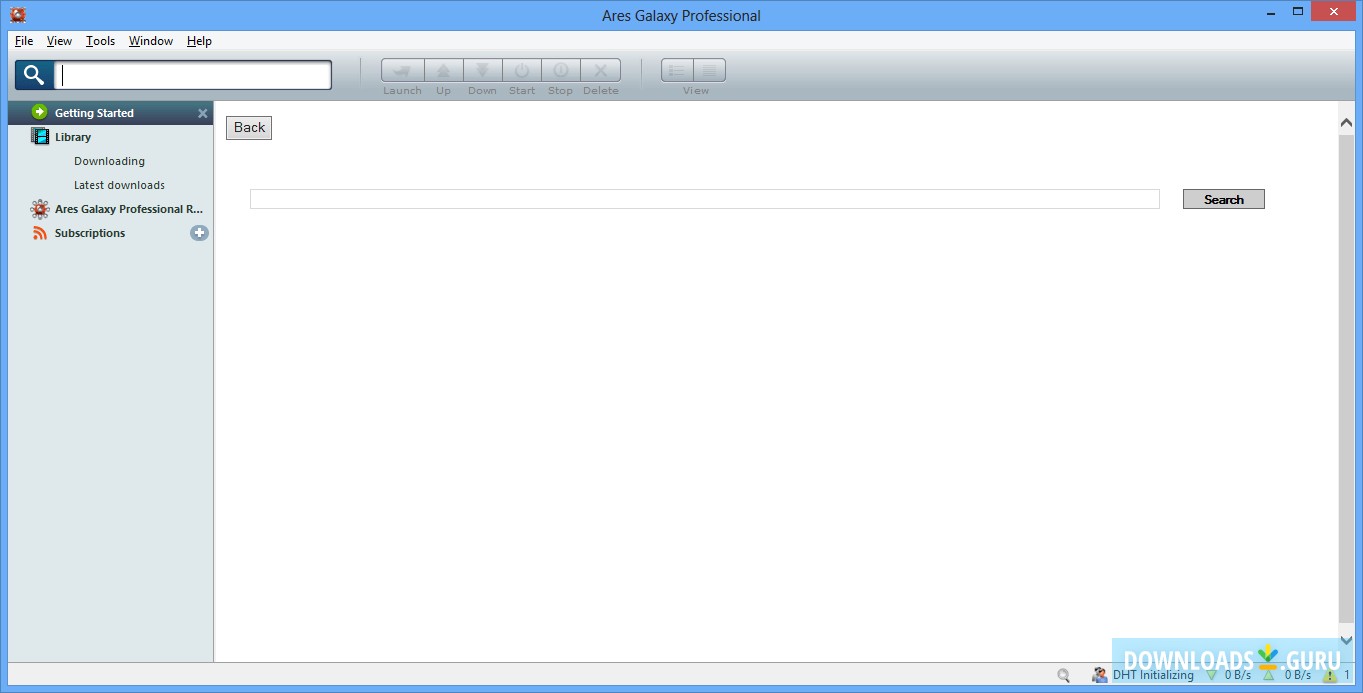Select Downloading under Library

pos(109,161)
